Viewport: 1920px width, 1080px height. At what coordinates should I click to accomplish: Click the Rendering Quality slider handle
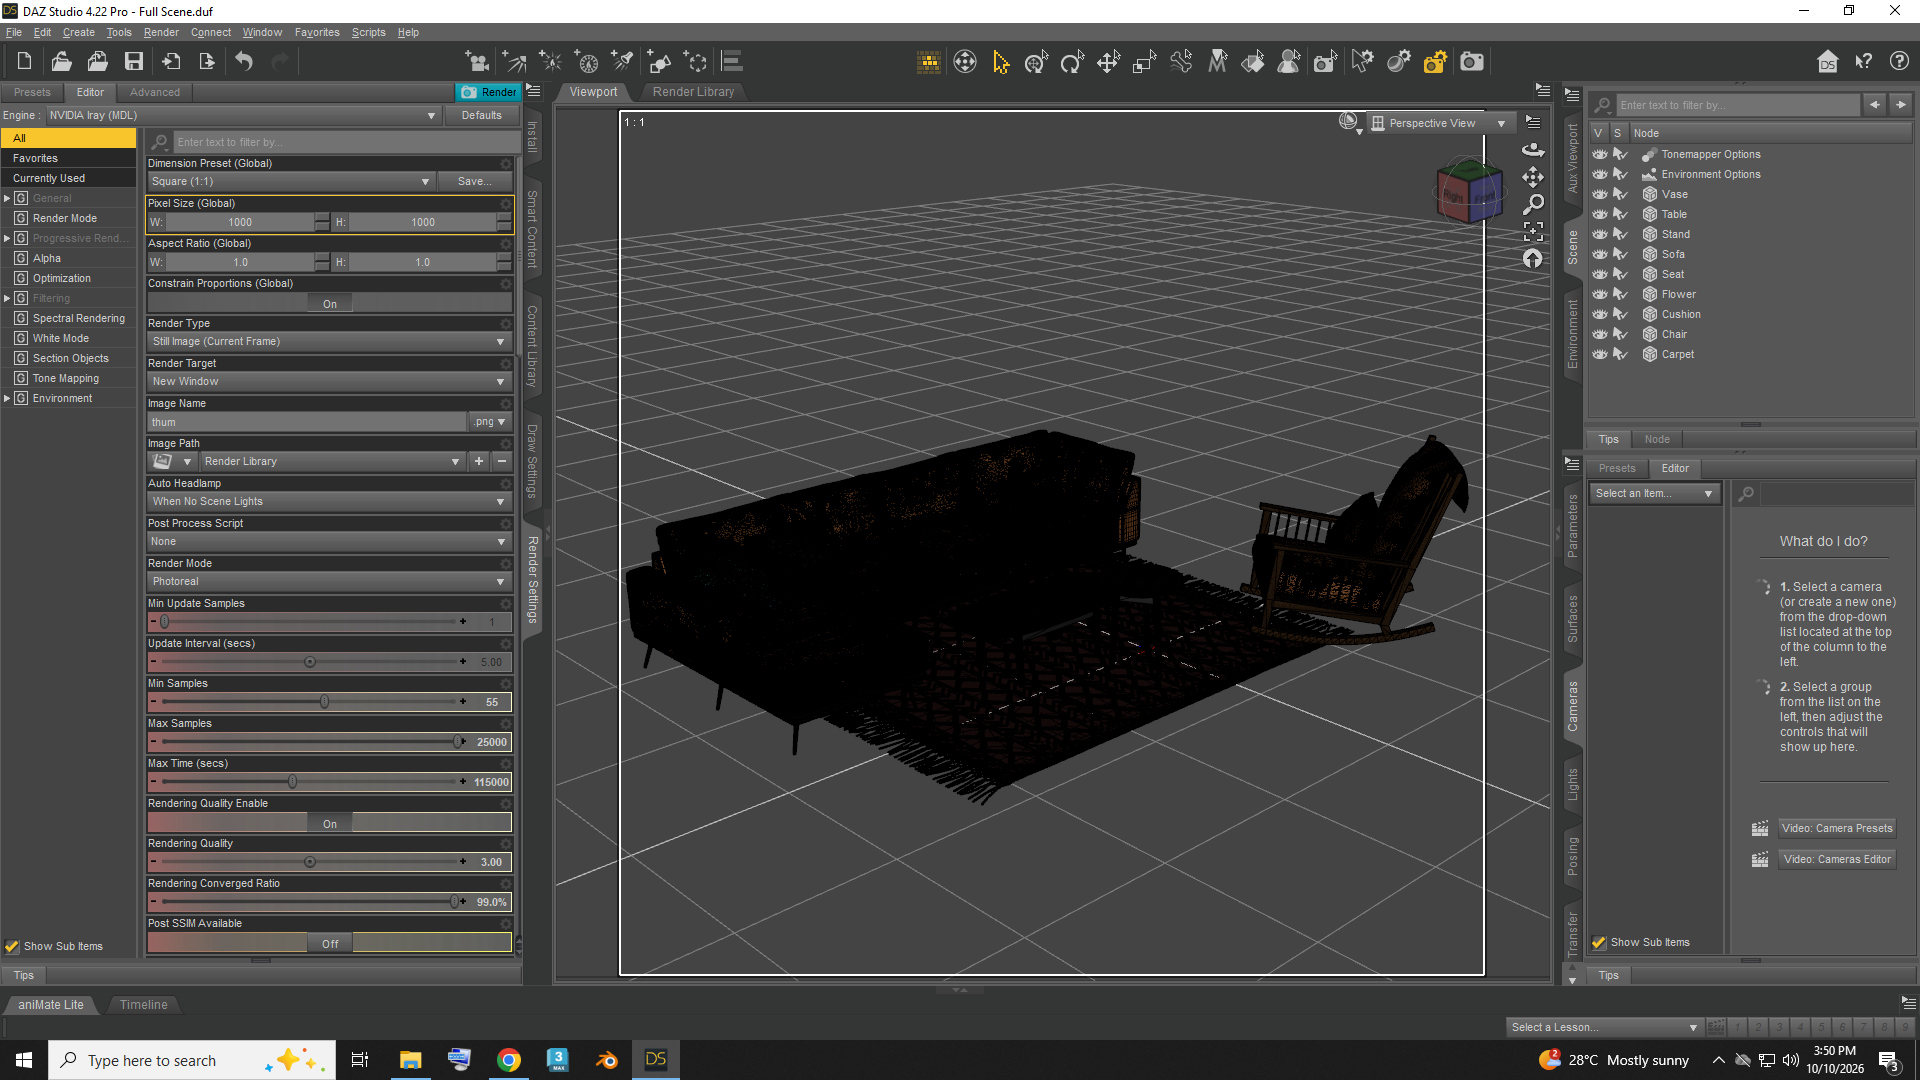pyautogui.click(x=310, y=862)
